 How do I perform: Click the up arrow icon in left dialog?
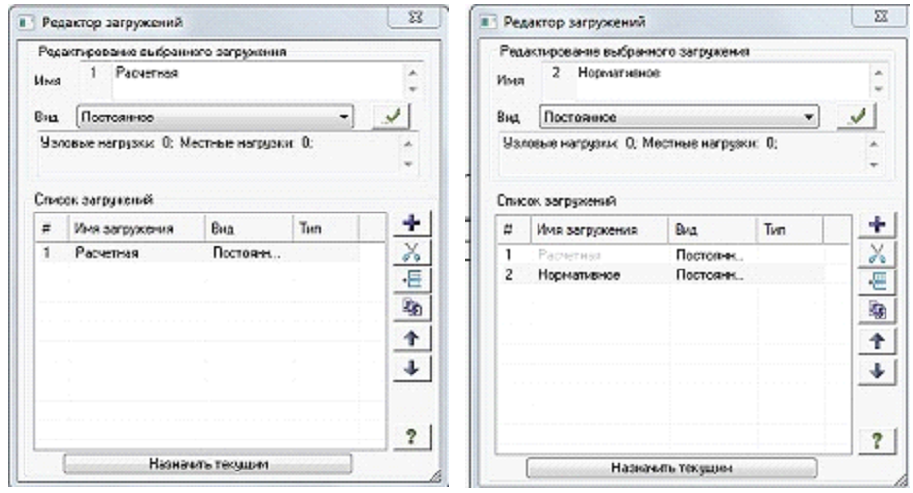pyautogui.click(x=412, y=338)
